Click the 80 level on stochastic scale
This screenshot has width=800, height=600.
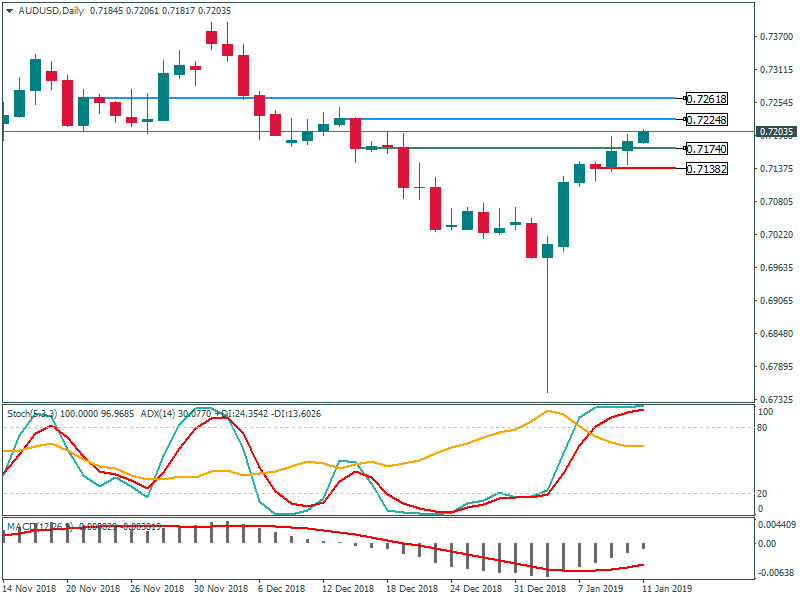point(762,428)
